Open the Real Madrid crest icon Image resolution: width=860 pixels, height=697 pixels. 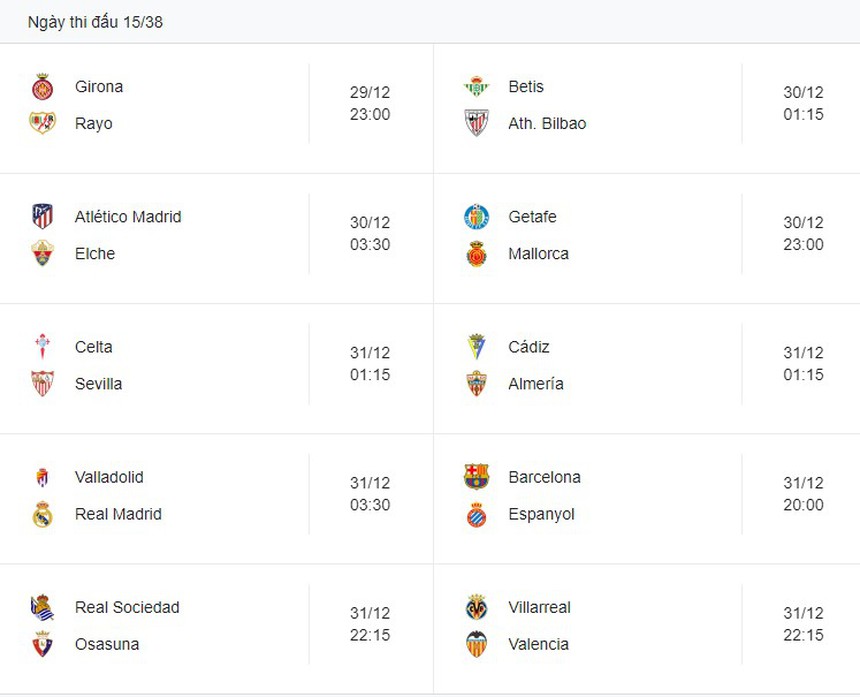coord(42,514)
